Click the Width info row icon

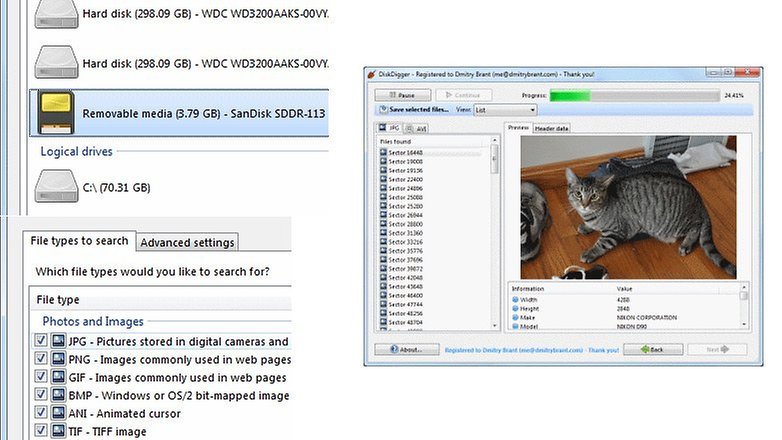coord(516,298)
